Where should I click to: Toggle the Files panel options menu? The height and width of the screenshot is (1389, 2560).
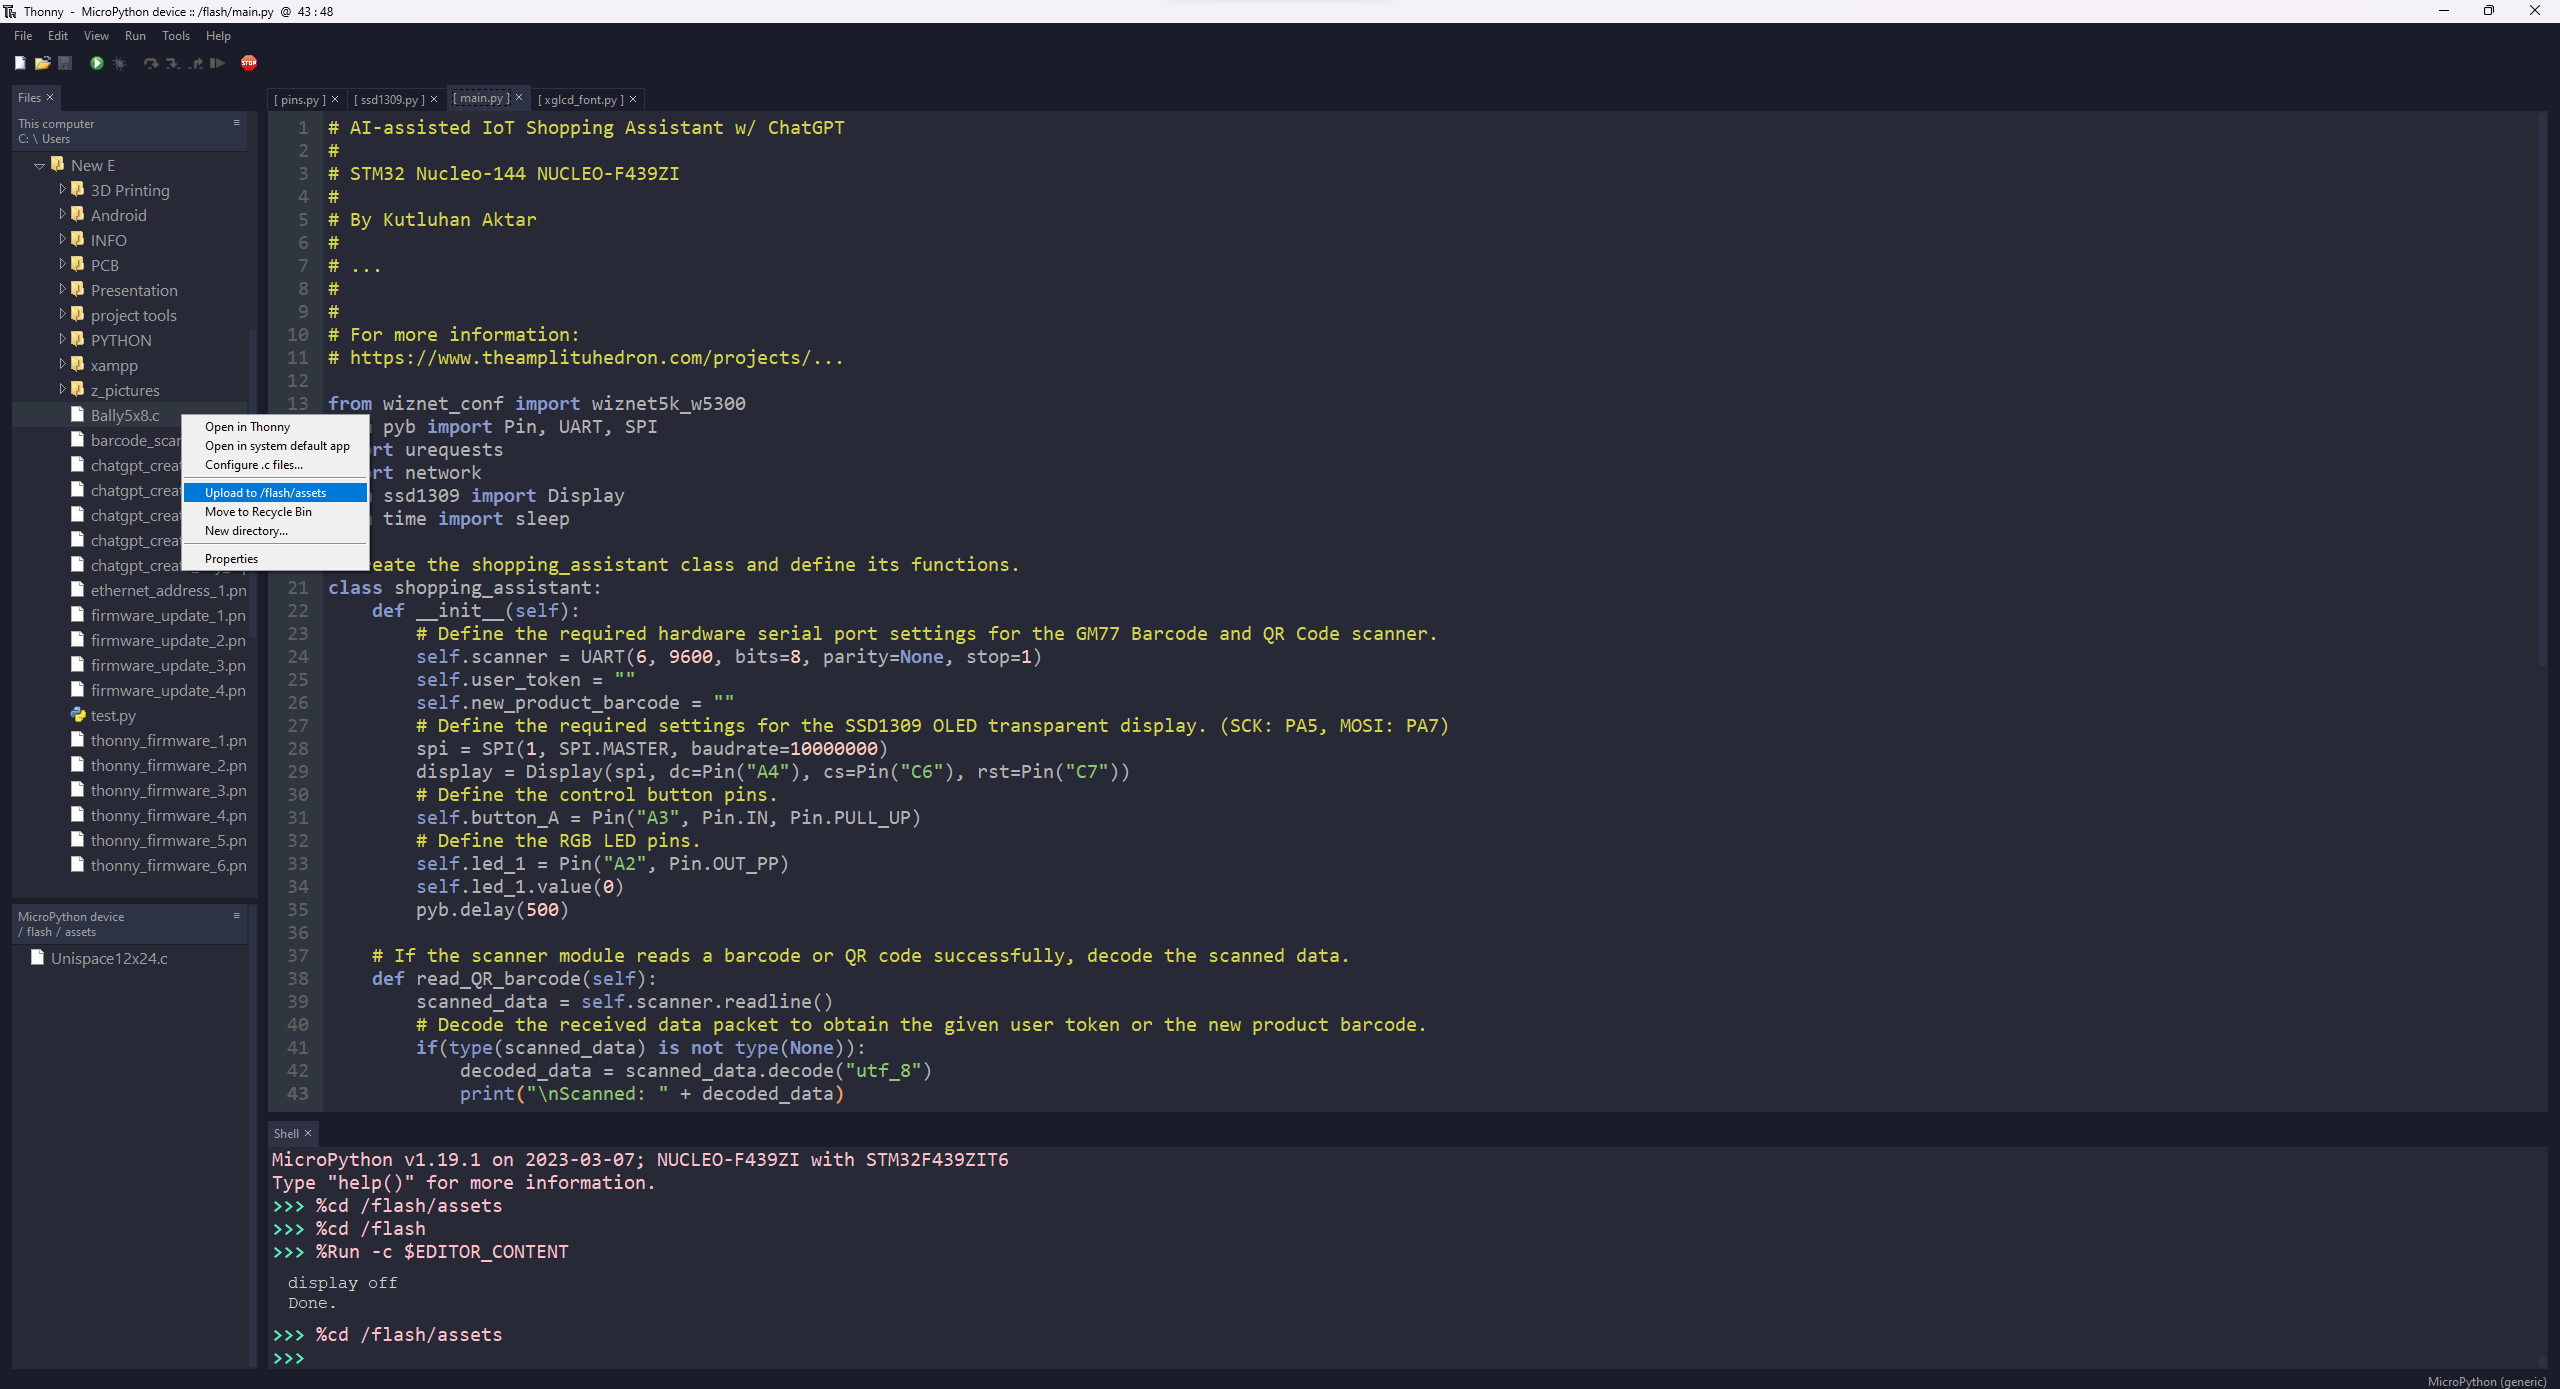(x=236, y=124)
